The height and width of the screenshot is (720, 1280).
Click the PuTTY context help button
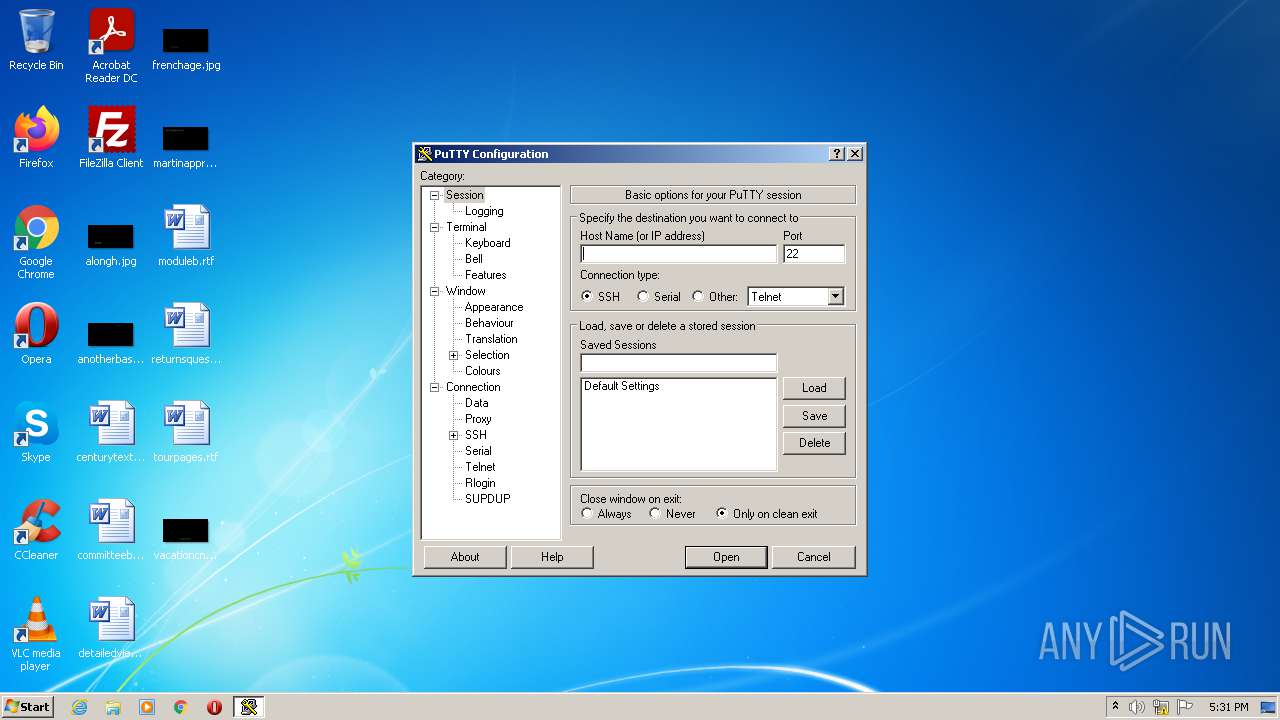pyautogui.click(x=837, y=154)
